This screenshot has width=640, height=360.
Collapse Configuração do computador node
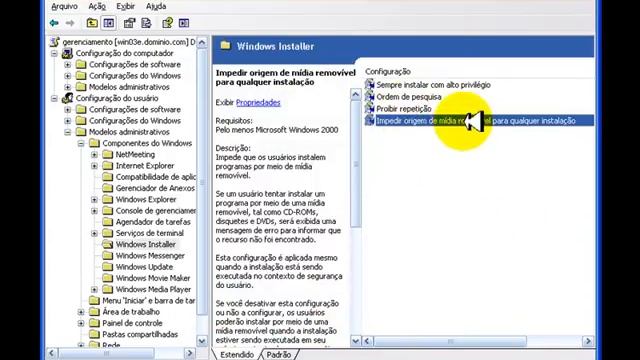(54, 53)
